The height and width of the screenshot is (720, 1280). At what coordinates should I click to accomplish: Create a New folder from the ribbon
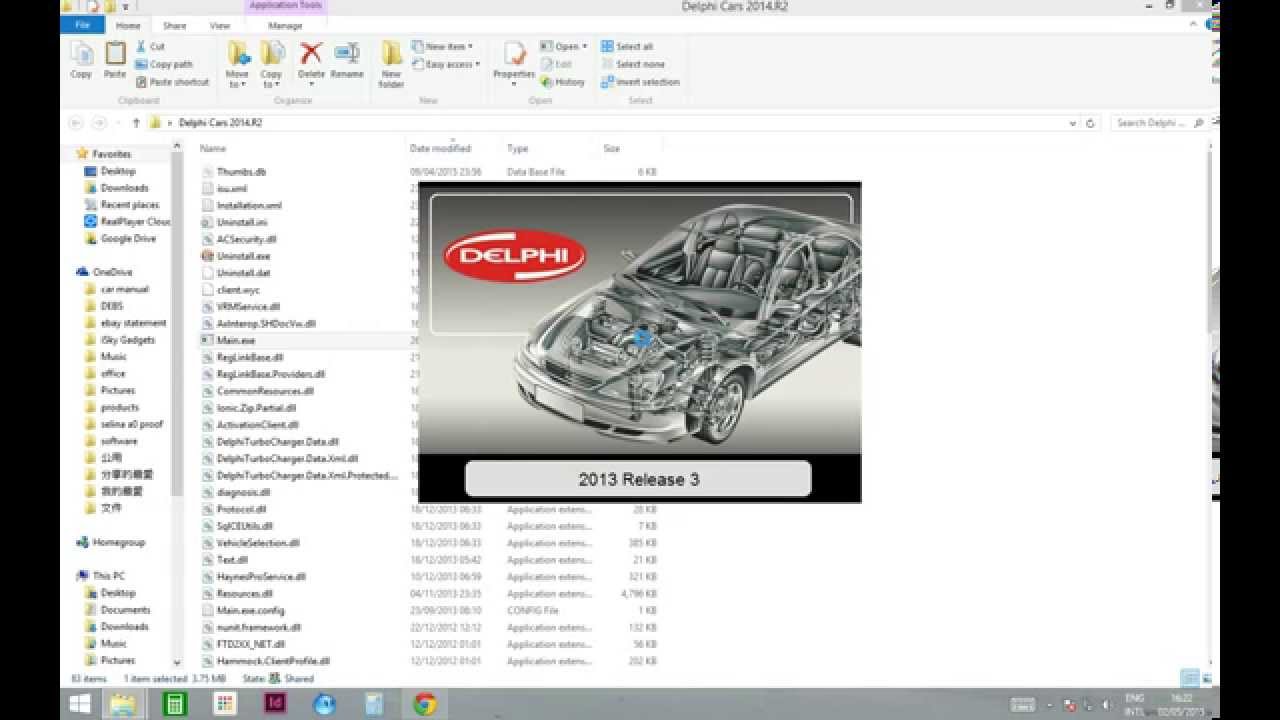coord(391,65)
